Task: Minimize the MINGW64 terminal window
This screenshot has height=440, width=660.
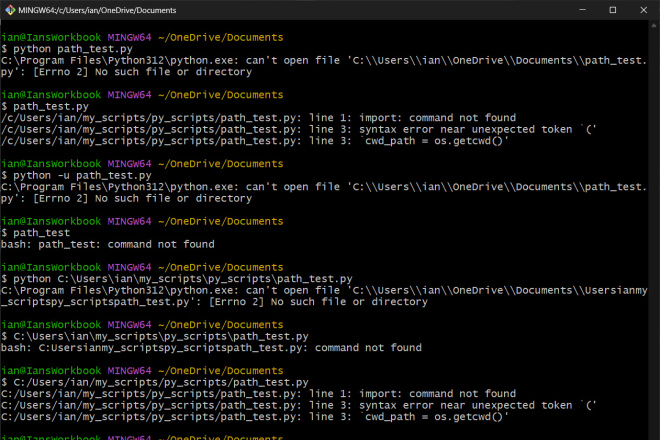Action: (583, 10)
